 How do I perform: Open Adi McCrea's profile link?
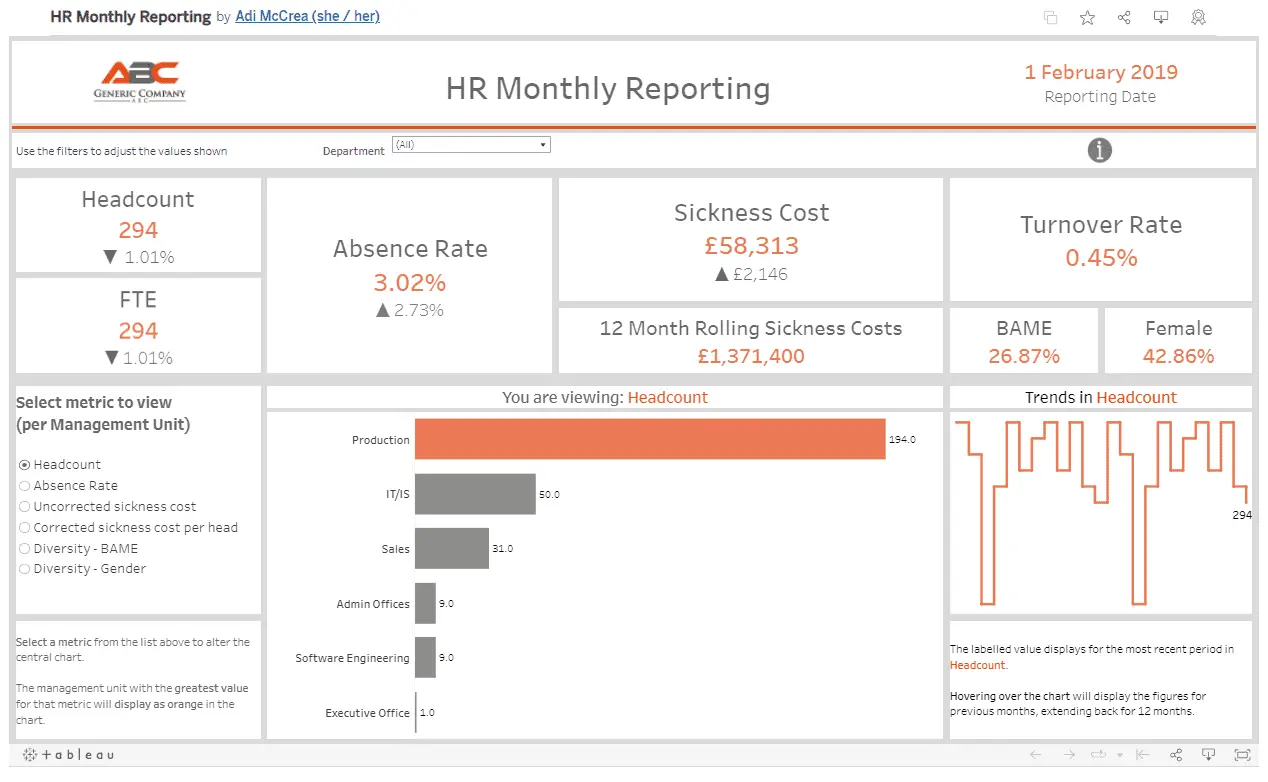[307, 16]
